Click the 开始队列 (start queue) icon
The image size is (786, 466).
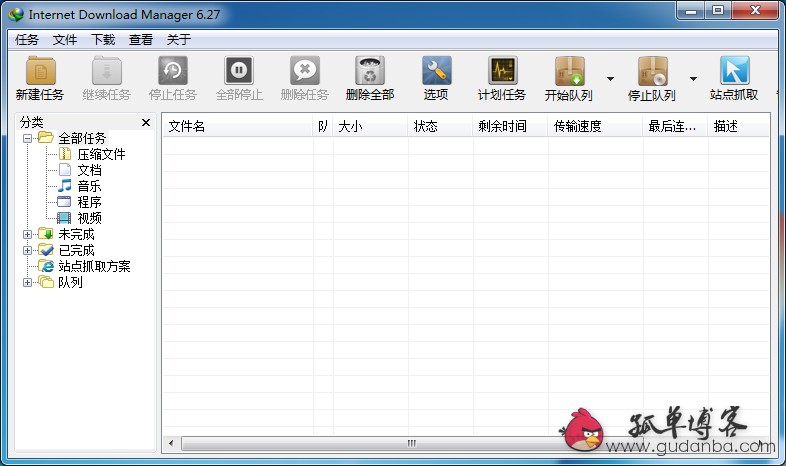pyautogui.click(x=569, y=71)
